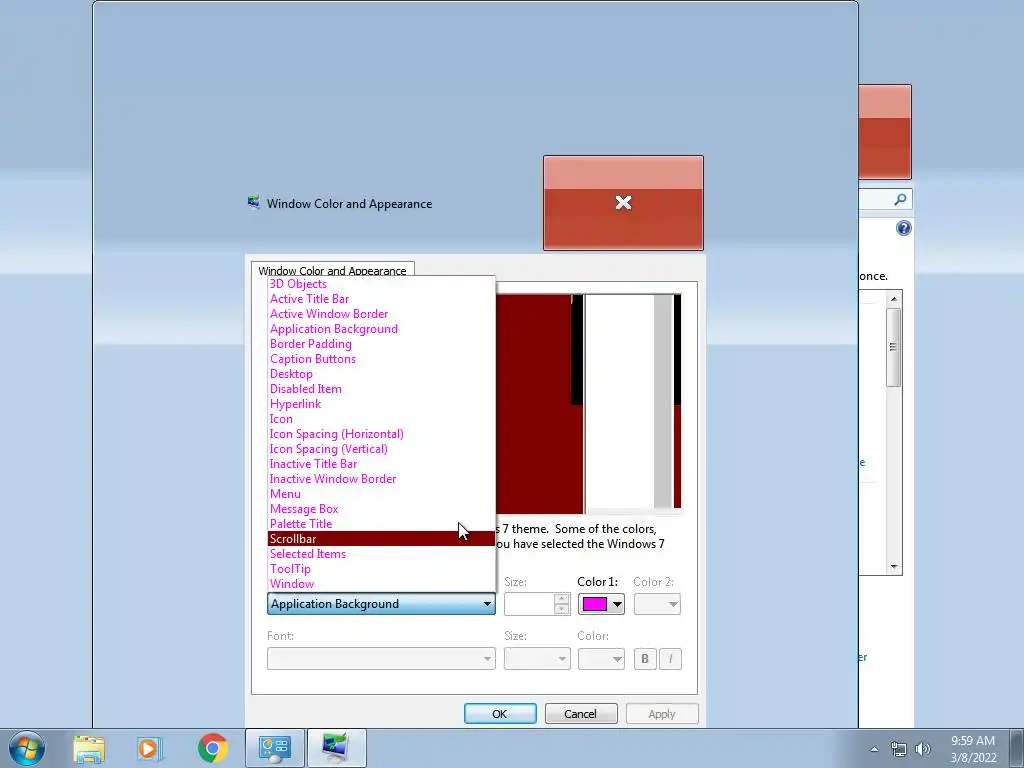Viewport: 1024px width, 768px height.
Task: Click OK to confirm appearance
Action: [500, 714]
